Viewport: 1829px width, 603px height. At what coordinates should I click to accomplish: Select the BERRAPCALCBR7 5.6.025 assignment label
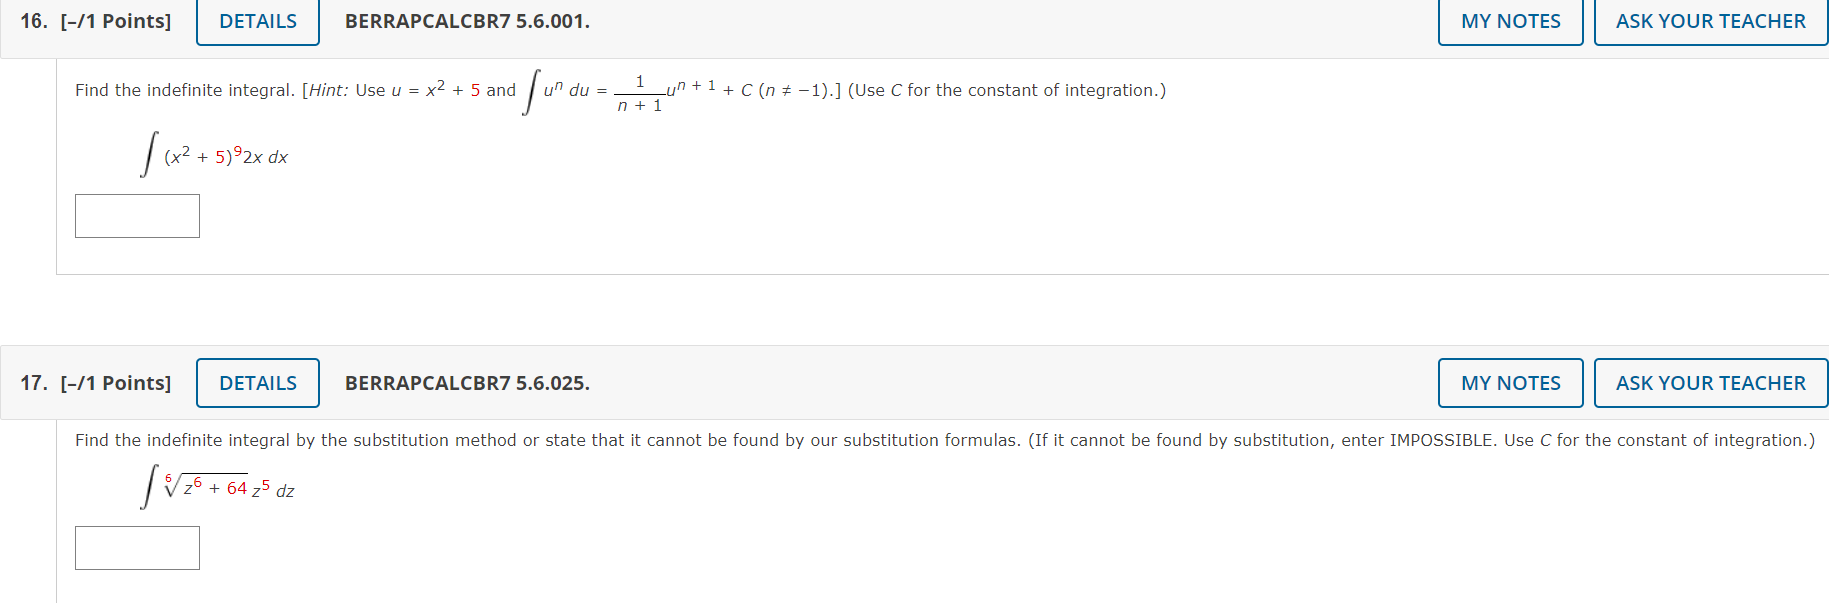click(x=466, y=383)
